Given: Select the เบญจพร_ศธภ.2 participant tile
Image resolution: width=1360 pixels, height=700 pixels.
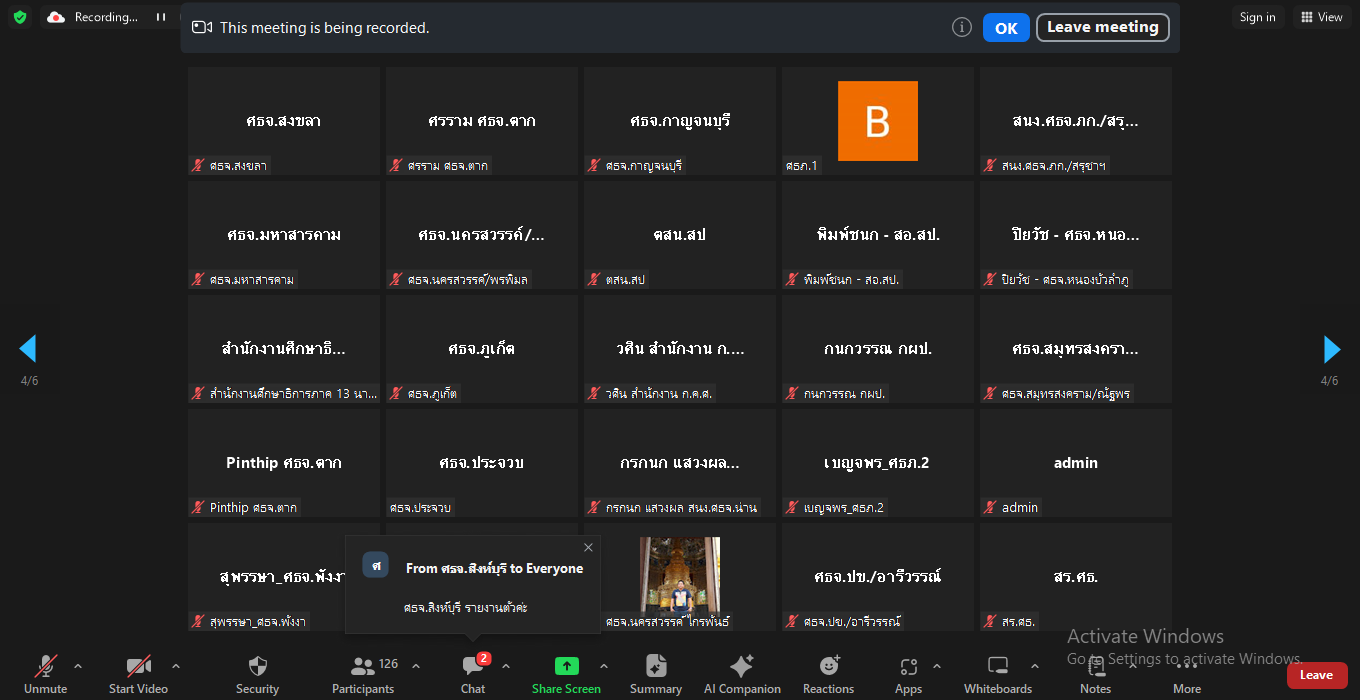Looking at the screenshot, I should coord(878,463).
